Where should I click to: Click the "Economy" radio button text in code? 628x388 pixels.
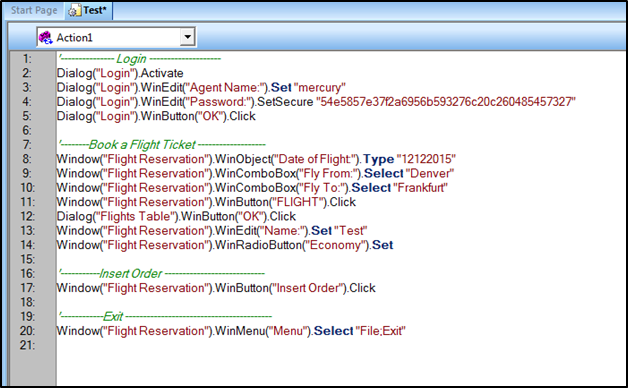335,245
